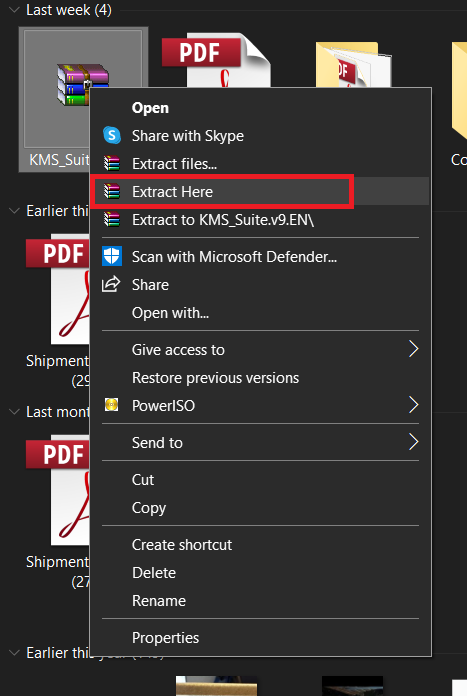Click the Share arrow icon

pos(111,284)
